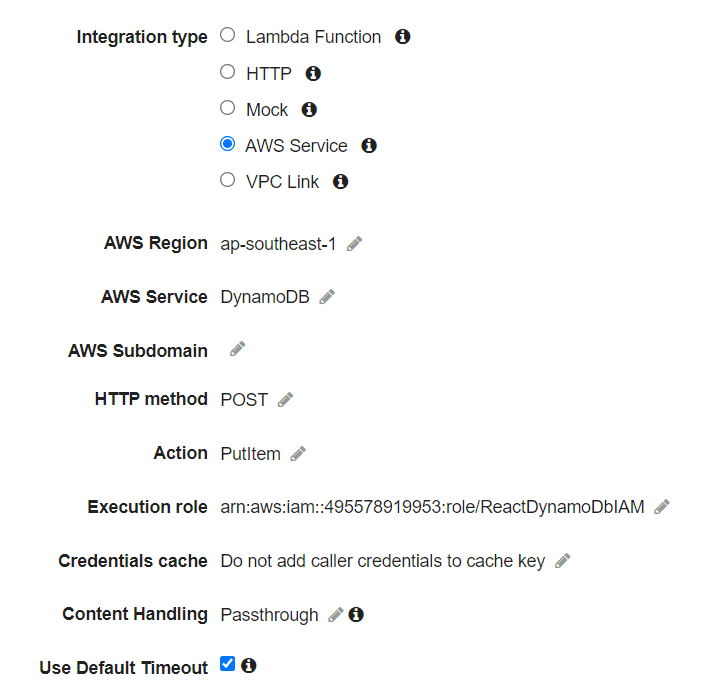Edit Credentials cache setting pencil icon
708x699 pixels.
point(563,560)
